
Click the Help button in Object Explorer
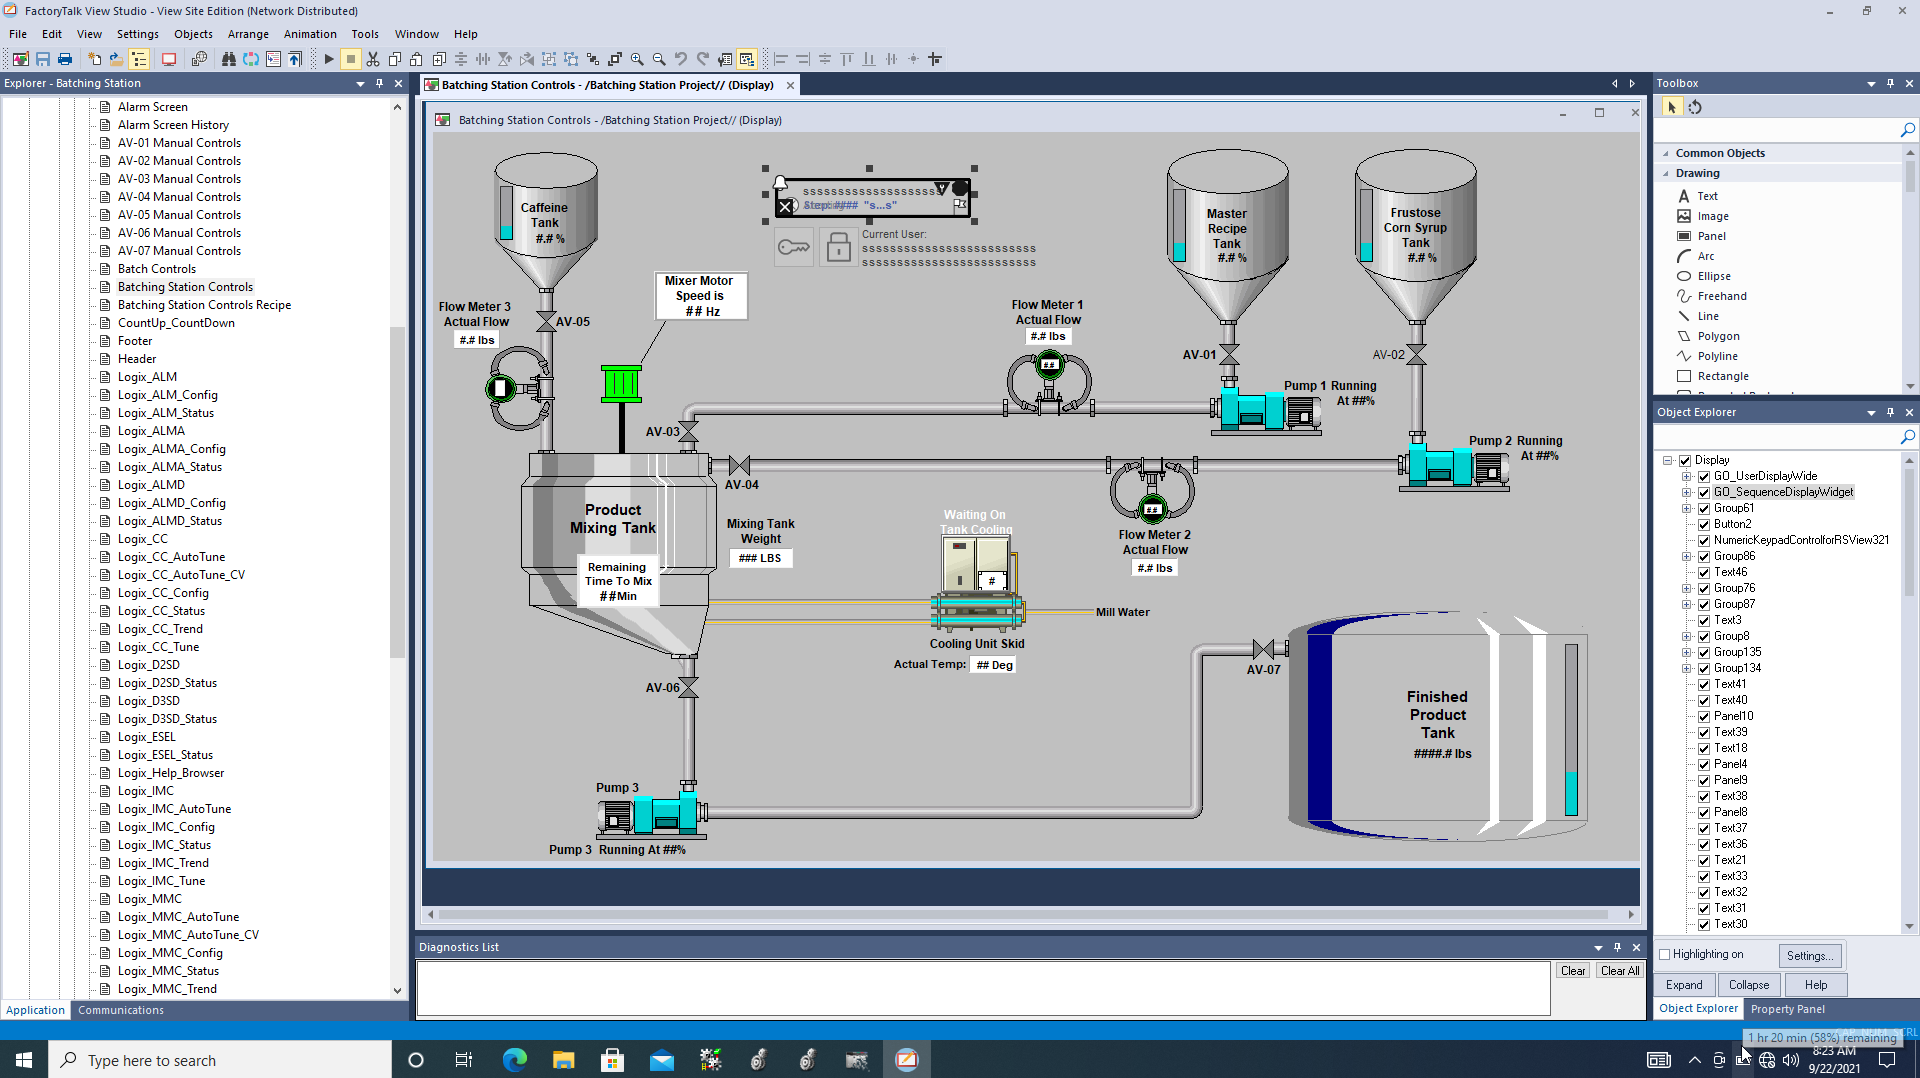point(1816,985)
